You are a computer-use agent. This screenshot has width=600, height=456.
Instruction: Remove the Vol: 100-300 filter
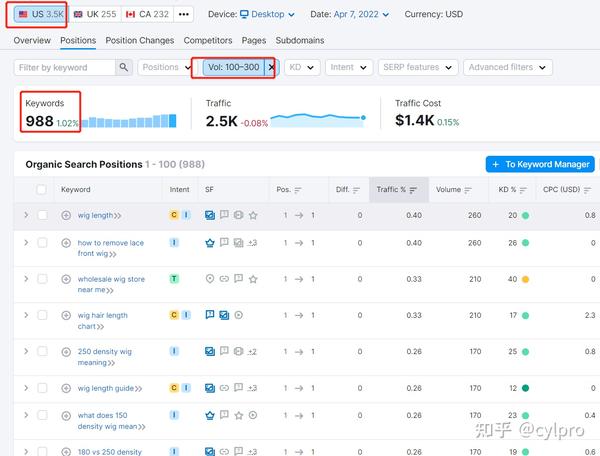pos(271,67)
